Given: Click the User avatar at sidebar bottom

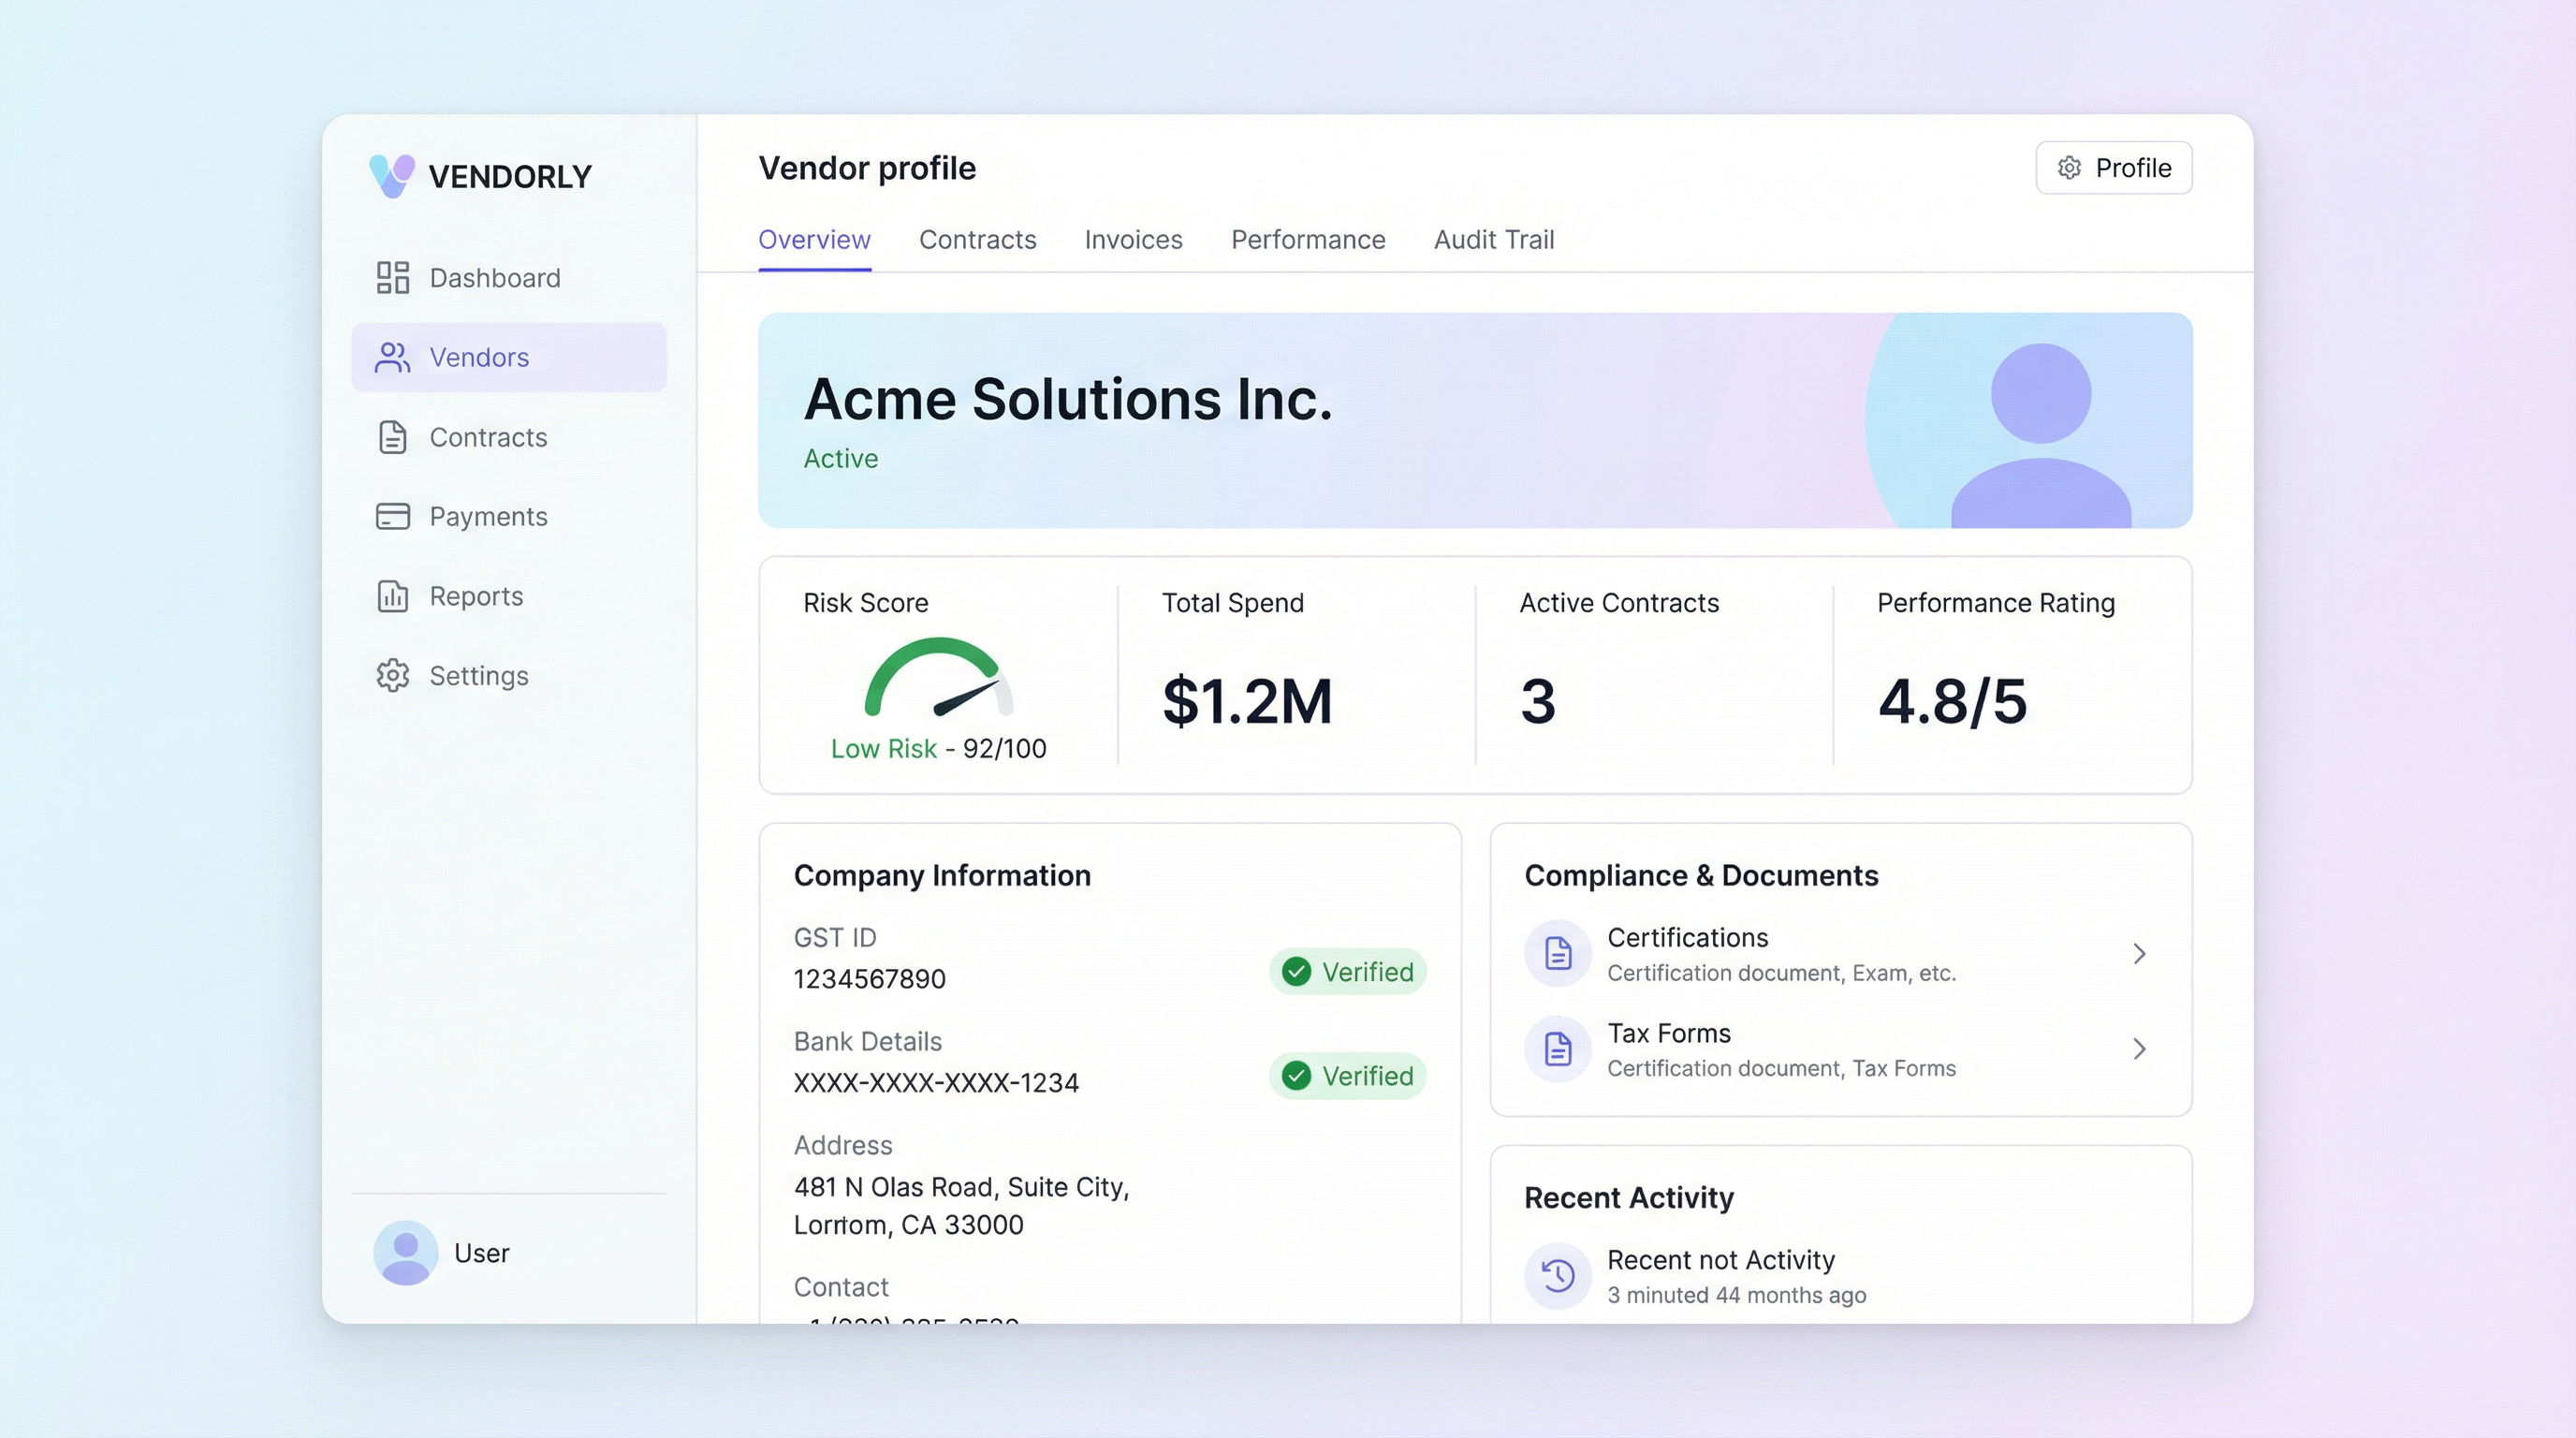Looking at the screenshot, I should point(405,1253).
